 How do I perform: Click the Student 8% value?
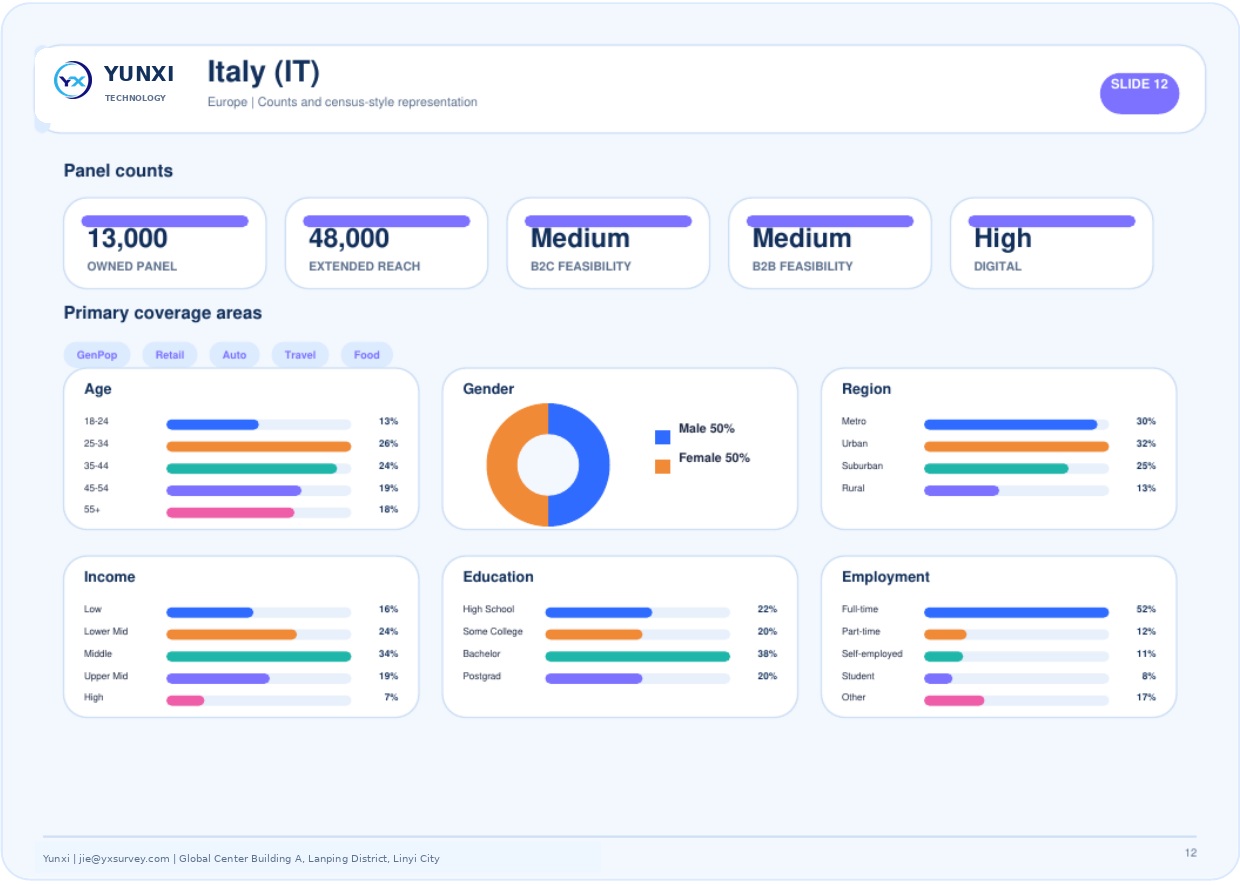pyautogui.click(x=1149, y=676)
